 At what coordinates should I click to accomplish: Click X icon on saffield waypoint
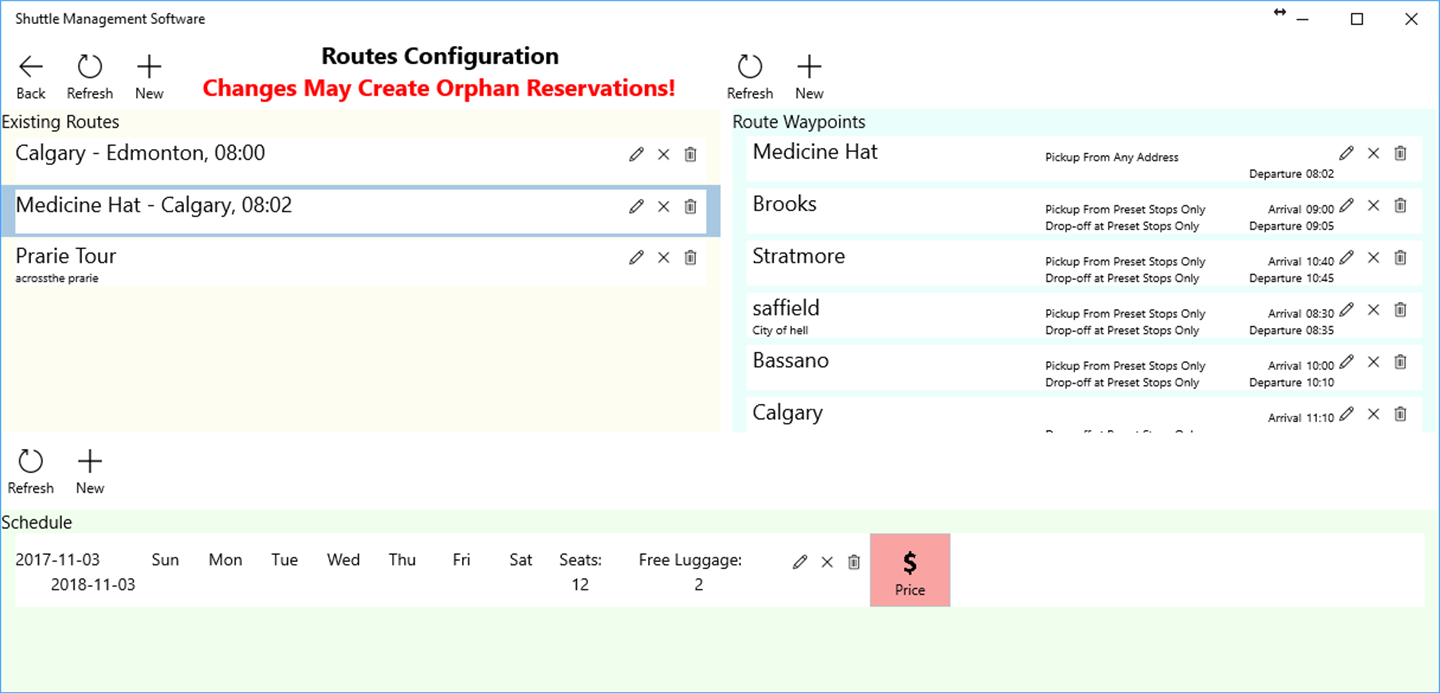click(1373, 310)
